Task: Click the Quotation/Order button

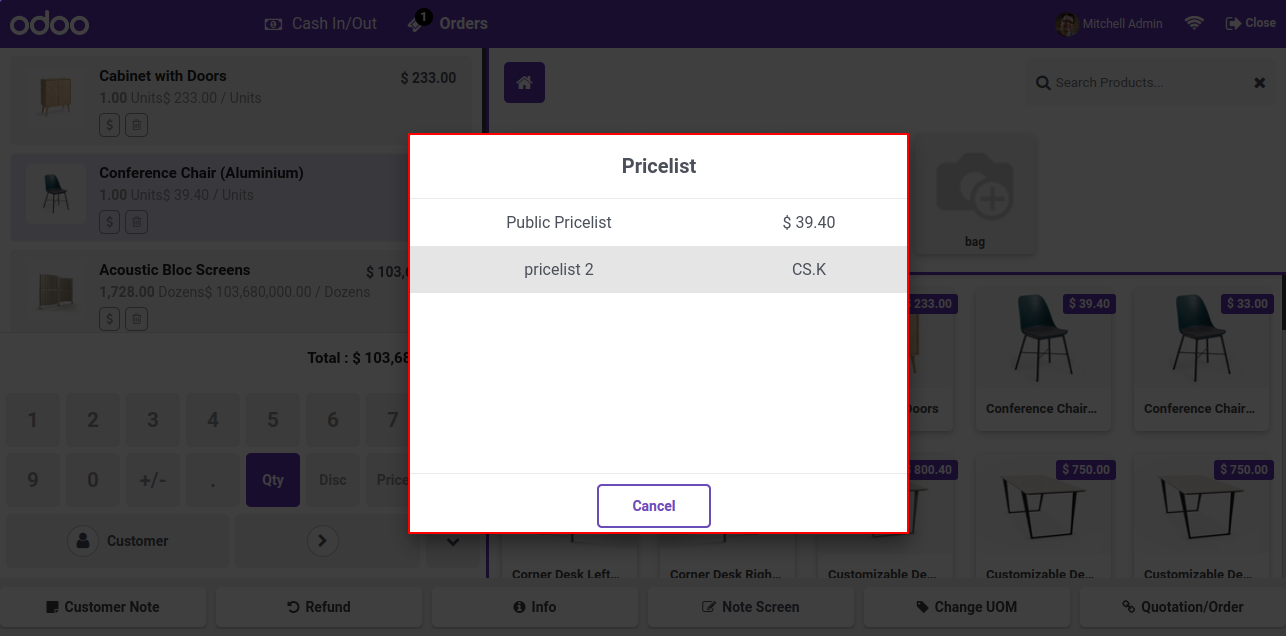Action: coord(1183,607)
